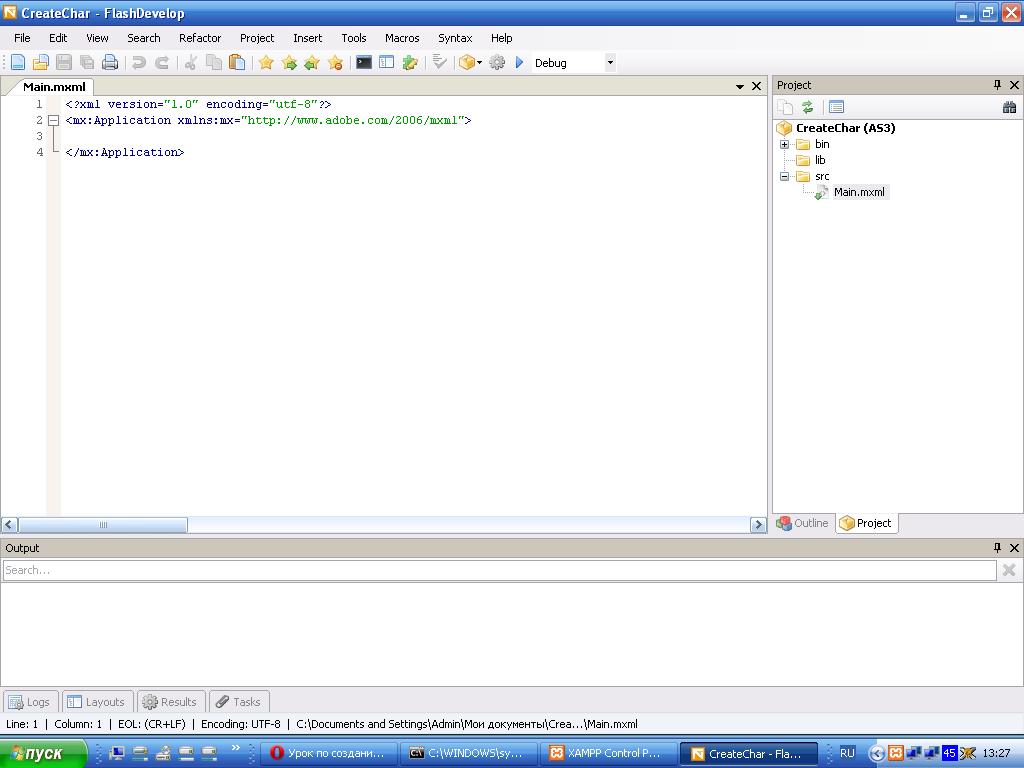Create a new document from the toolbar
The height and width of the screenshot is (768, 1024).
pyautogui.click(x=18, y=63)
